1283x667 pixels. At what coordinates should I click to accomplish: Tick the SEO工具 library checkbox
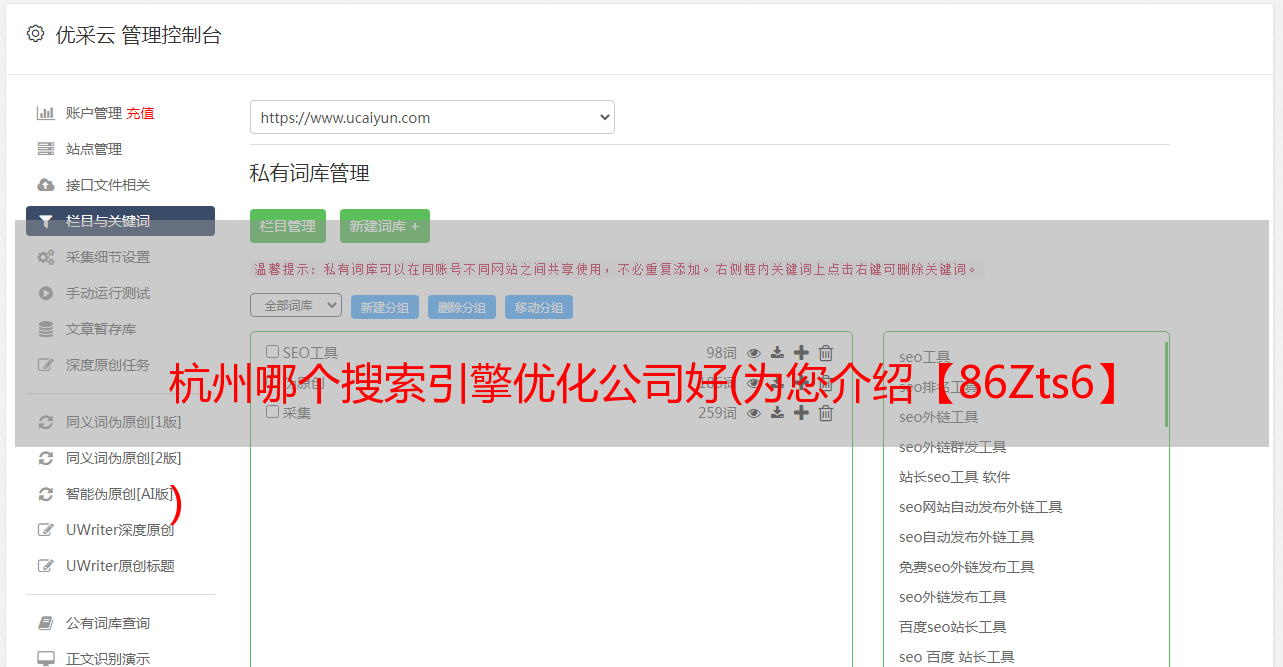click(x=272, y=352)
